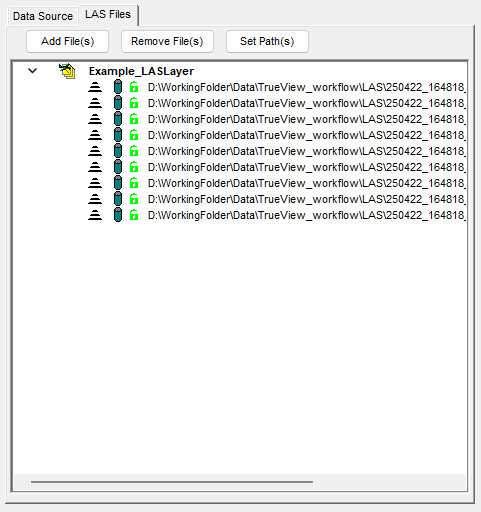Viewport: 481px width, 512px height.
Task: Click the teal cylinder icon in the fifth LAS file row
Action: pyautogui.click(x=118, y=151)
